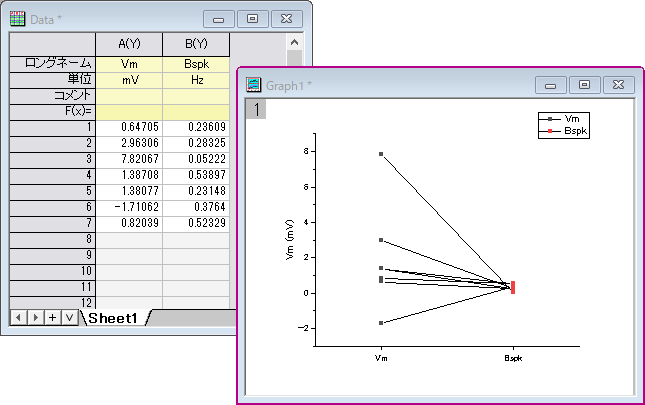Select cell with value 0.64705
Viewport: 645px width, 405px height.
129,127
